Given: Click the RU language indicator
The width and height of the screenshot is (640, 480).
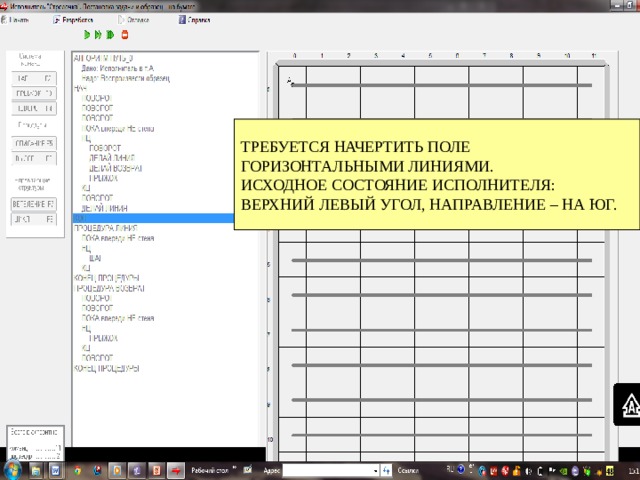Looking at the screenshot, I should (x=450, y=469).
